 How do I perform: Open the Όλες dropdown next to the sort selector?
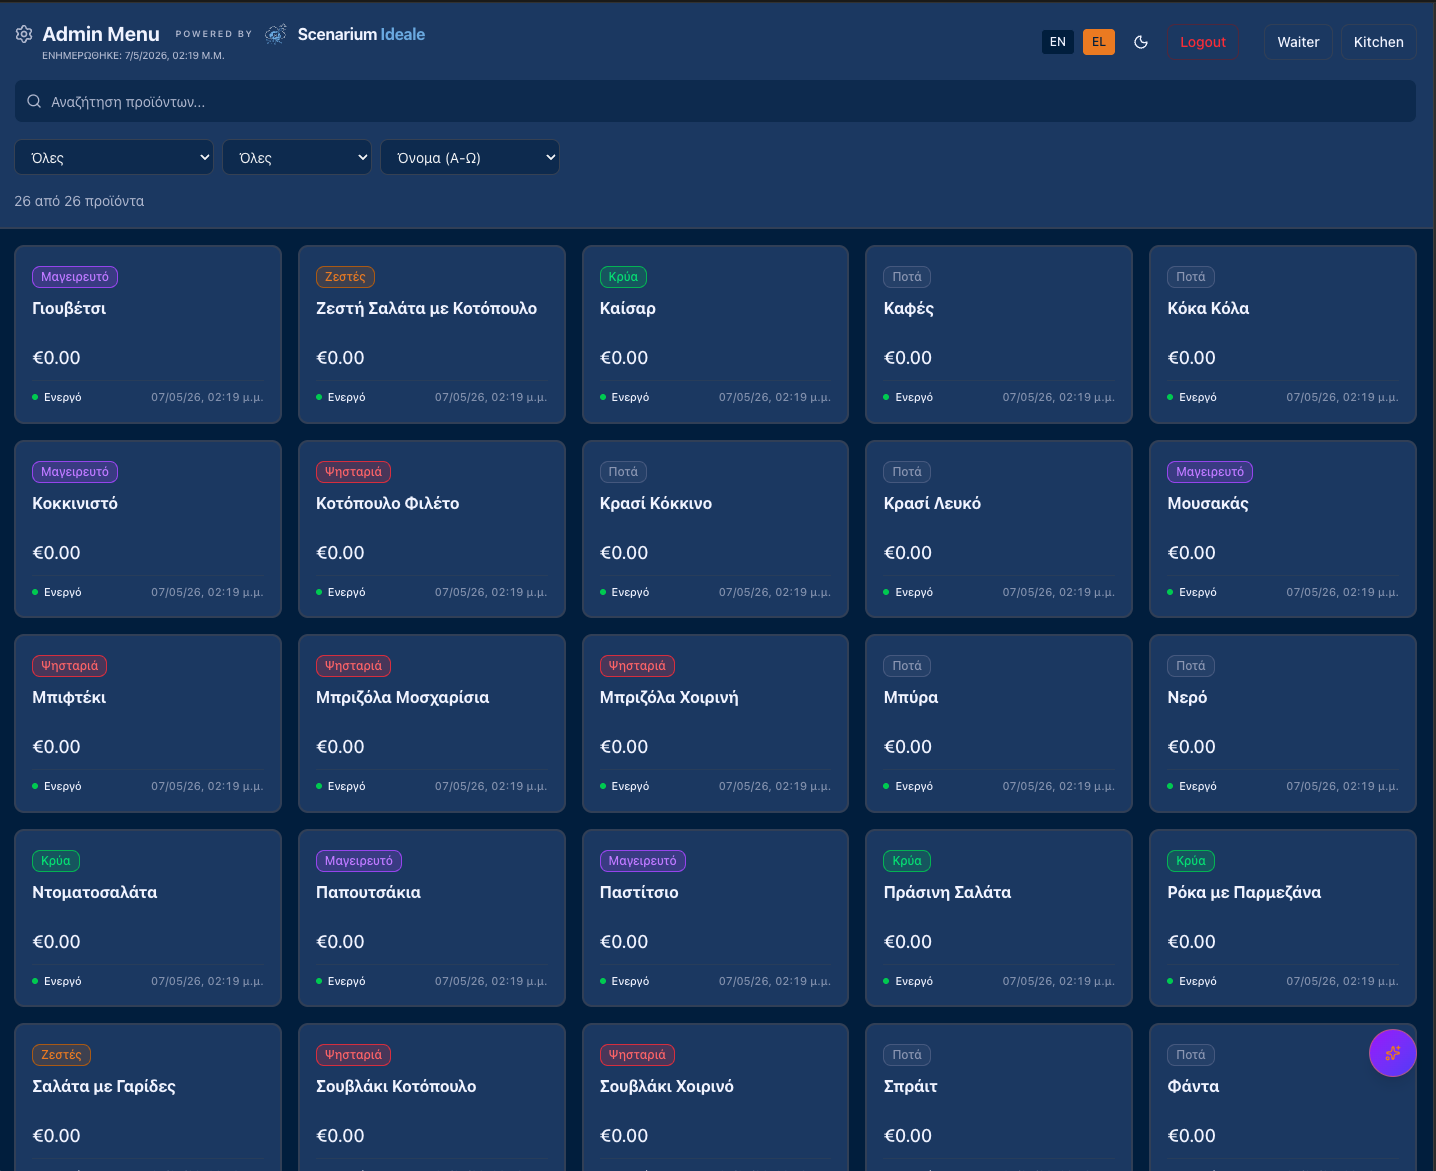click(x=297, y=157)
